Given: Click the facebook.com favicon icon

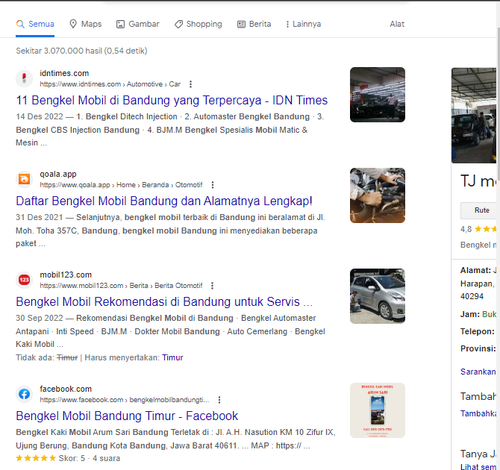Looking at the screenshot, I should coord(24,394).
